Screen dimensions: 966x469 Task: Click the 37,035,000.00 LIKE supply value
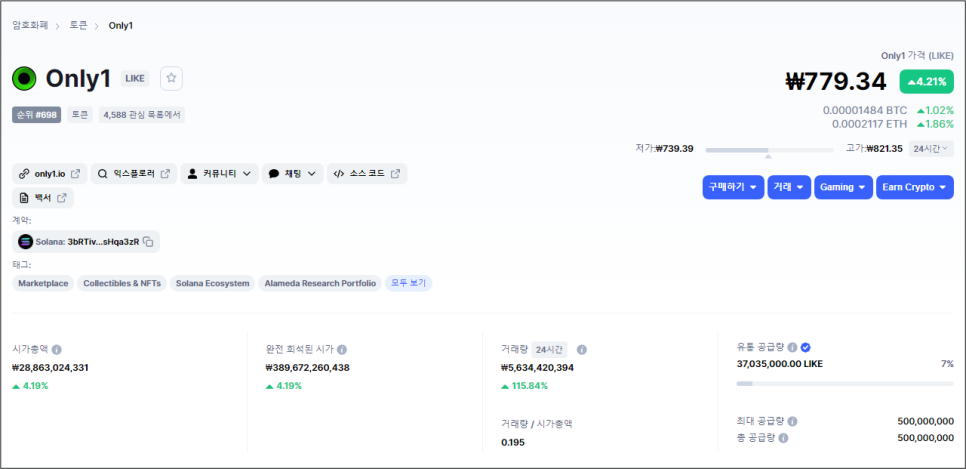[x=779, y=364]
